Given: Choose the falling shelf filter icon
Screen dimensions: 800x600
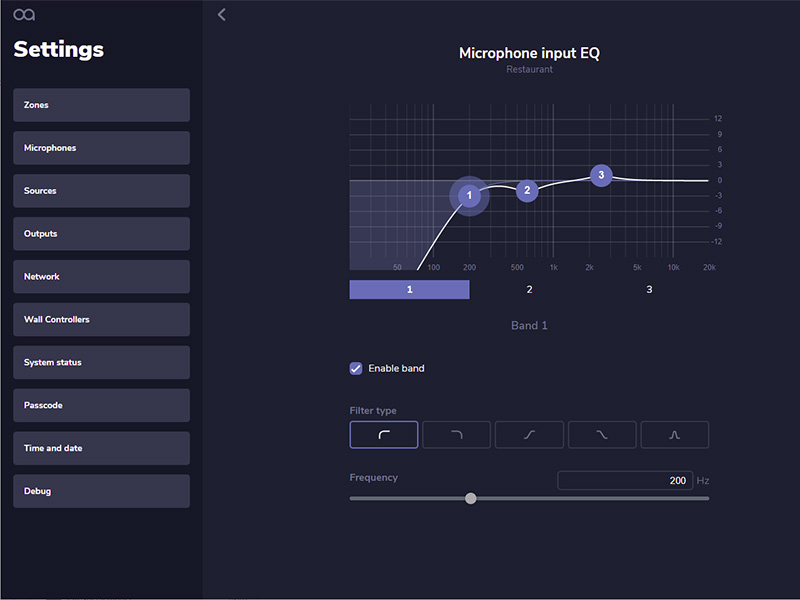Looking at the screenshot, I should click(602, 434).
